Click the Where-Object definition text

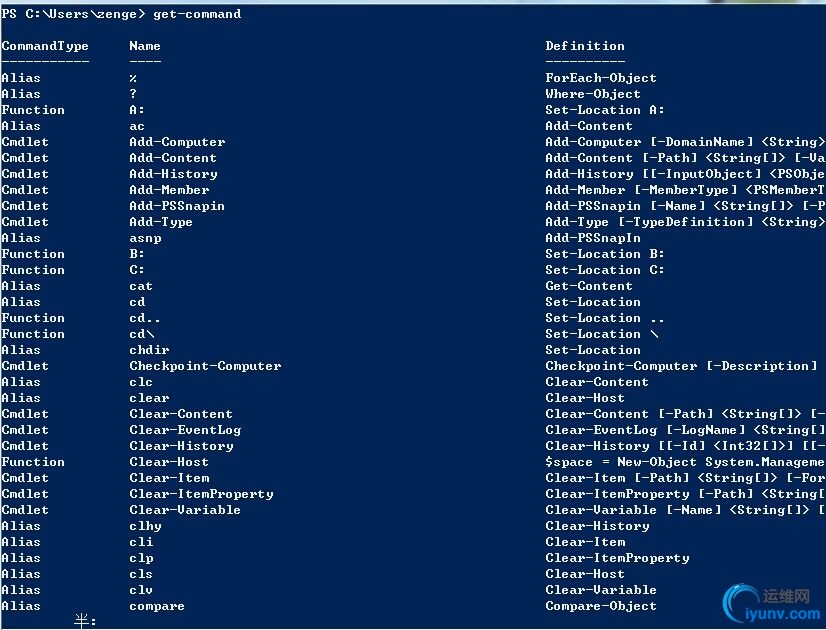coord(593,94)
